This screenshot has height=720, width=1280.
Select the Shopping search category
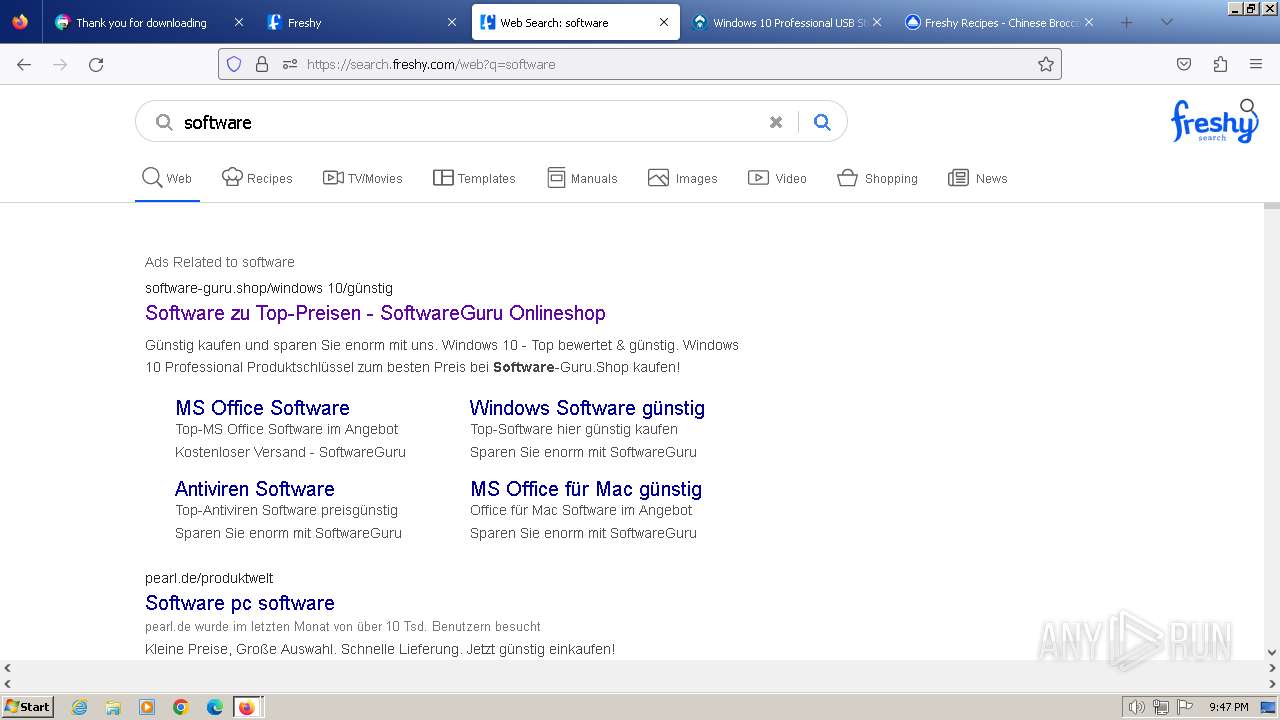tap(877, 178)
